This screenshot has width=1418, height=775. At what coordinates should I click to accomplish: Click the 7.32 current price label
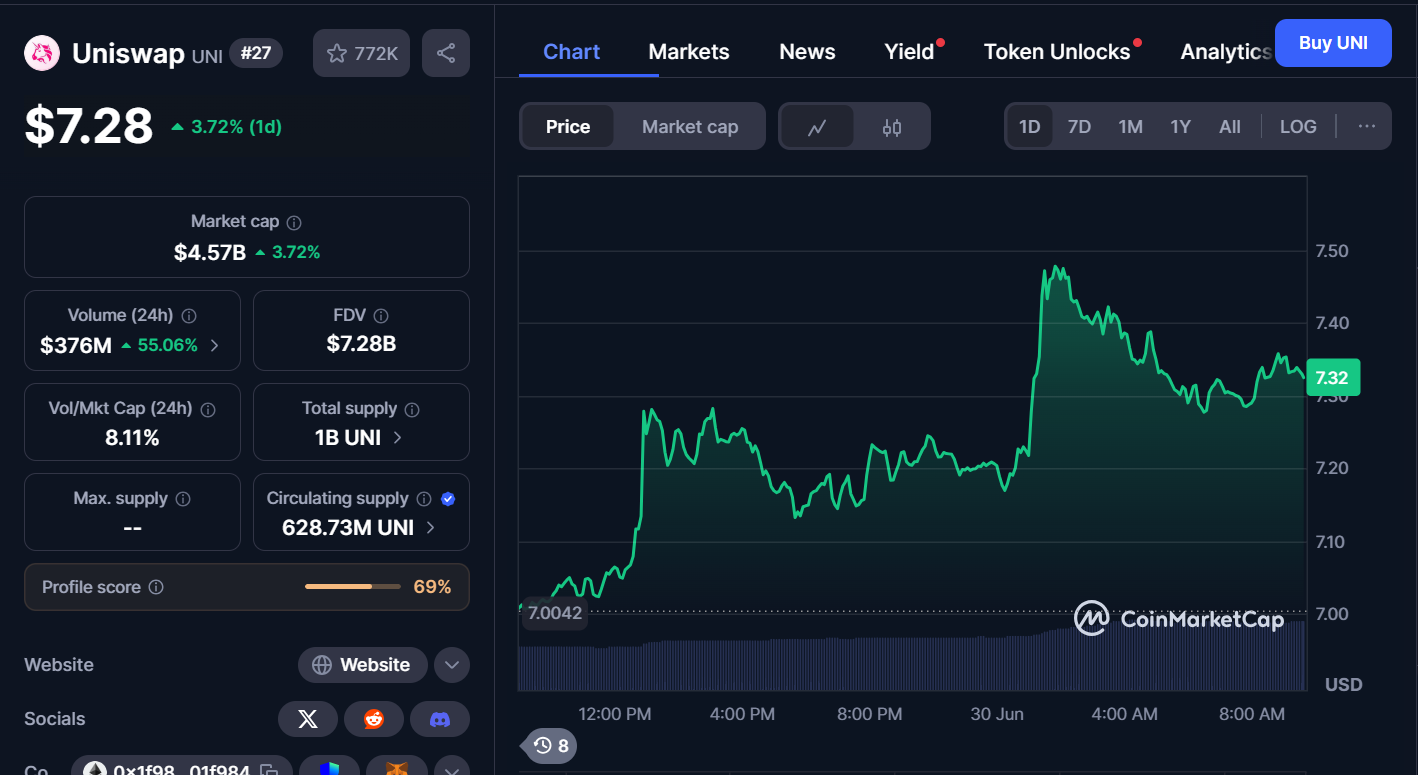coord(1332,377)
